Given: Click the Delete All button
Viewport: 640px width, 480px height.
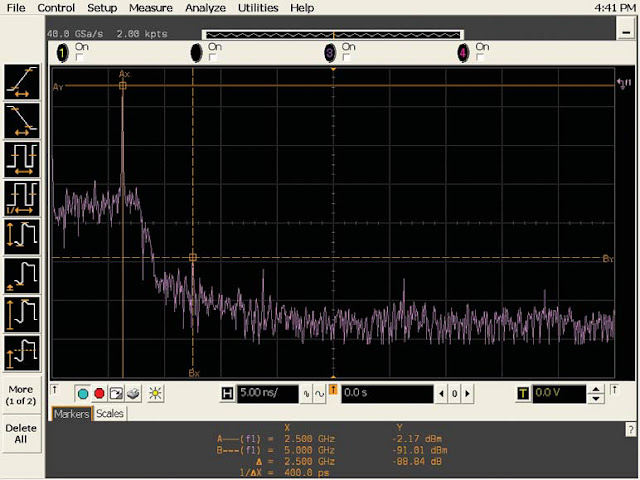Looking at the screenshot, I should (21, 433).
